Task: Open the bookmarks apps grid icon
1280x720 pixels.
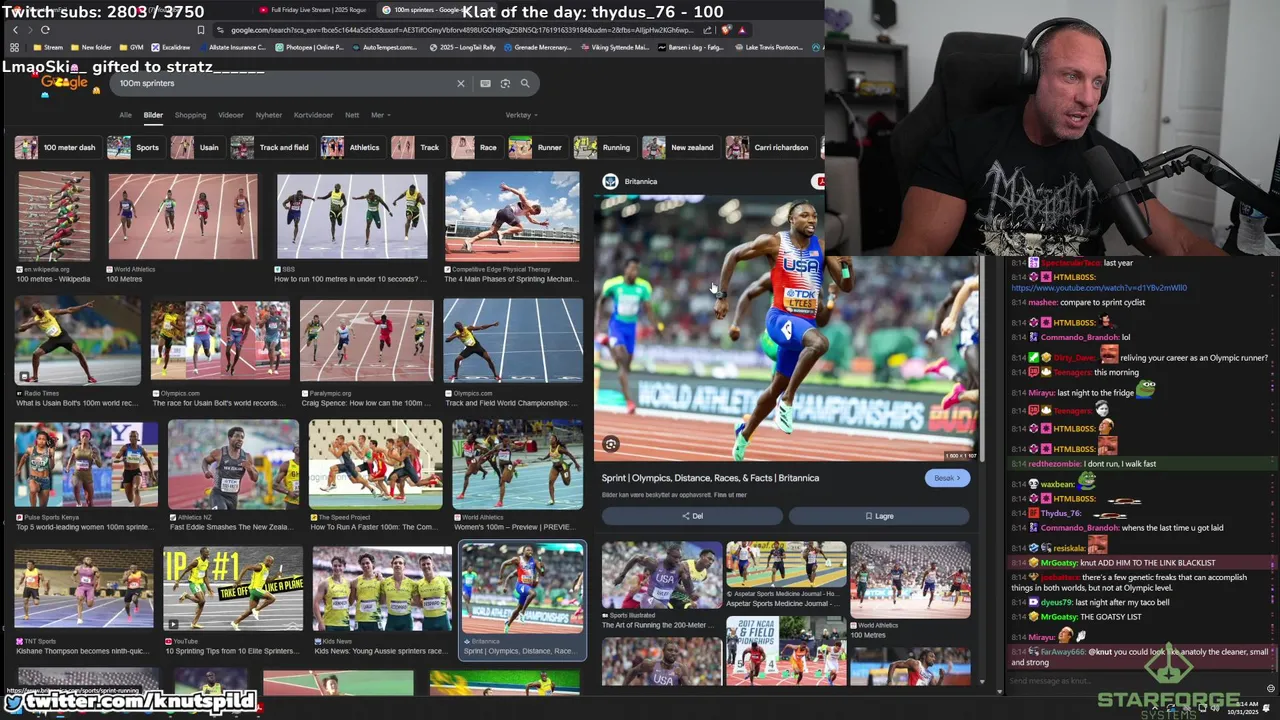Action: point(14,47)
